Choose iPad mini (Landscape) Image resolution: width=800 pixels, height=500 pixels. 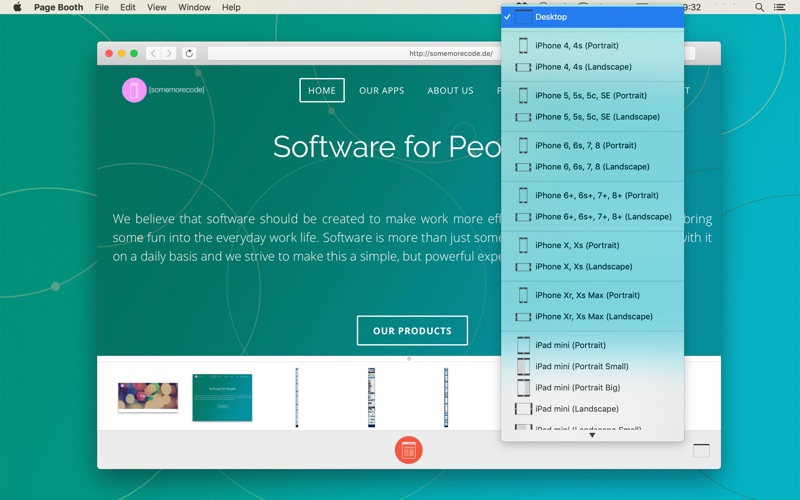point(592,409)
